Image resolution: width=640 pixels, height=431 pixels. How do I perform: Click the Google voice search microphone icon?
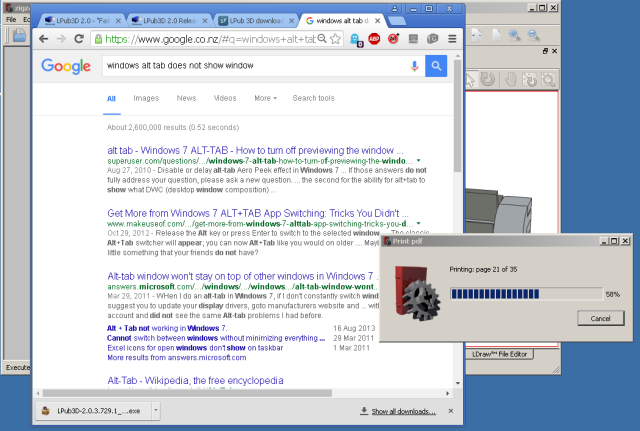tap(414, 66)
